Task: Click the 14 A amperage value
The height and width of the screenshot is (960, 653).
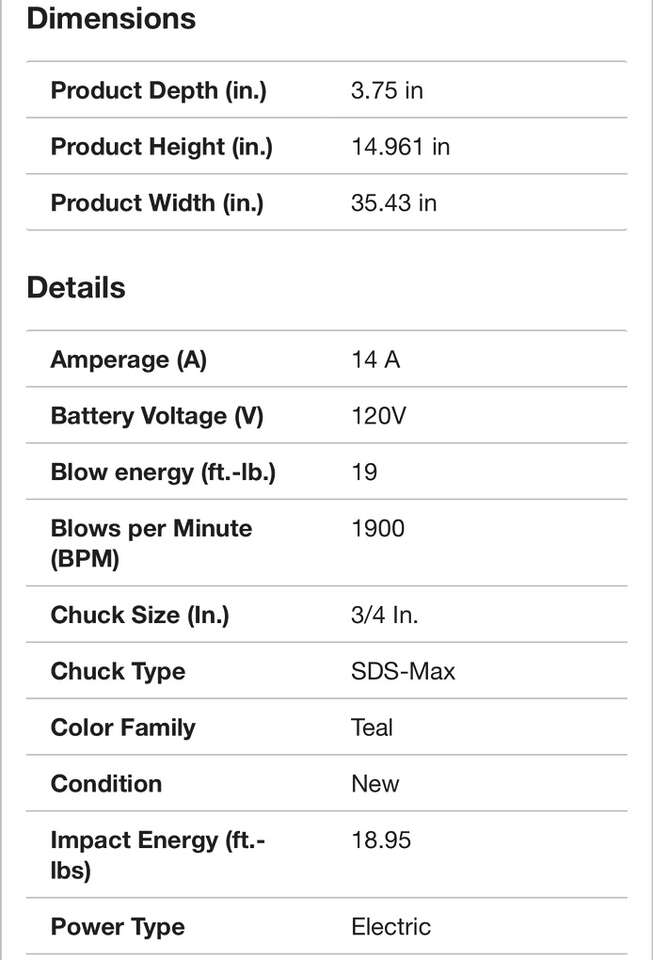Action: coord(375,360)
